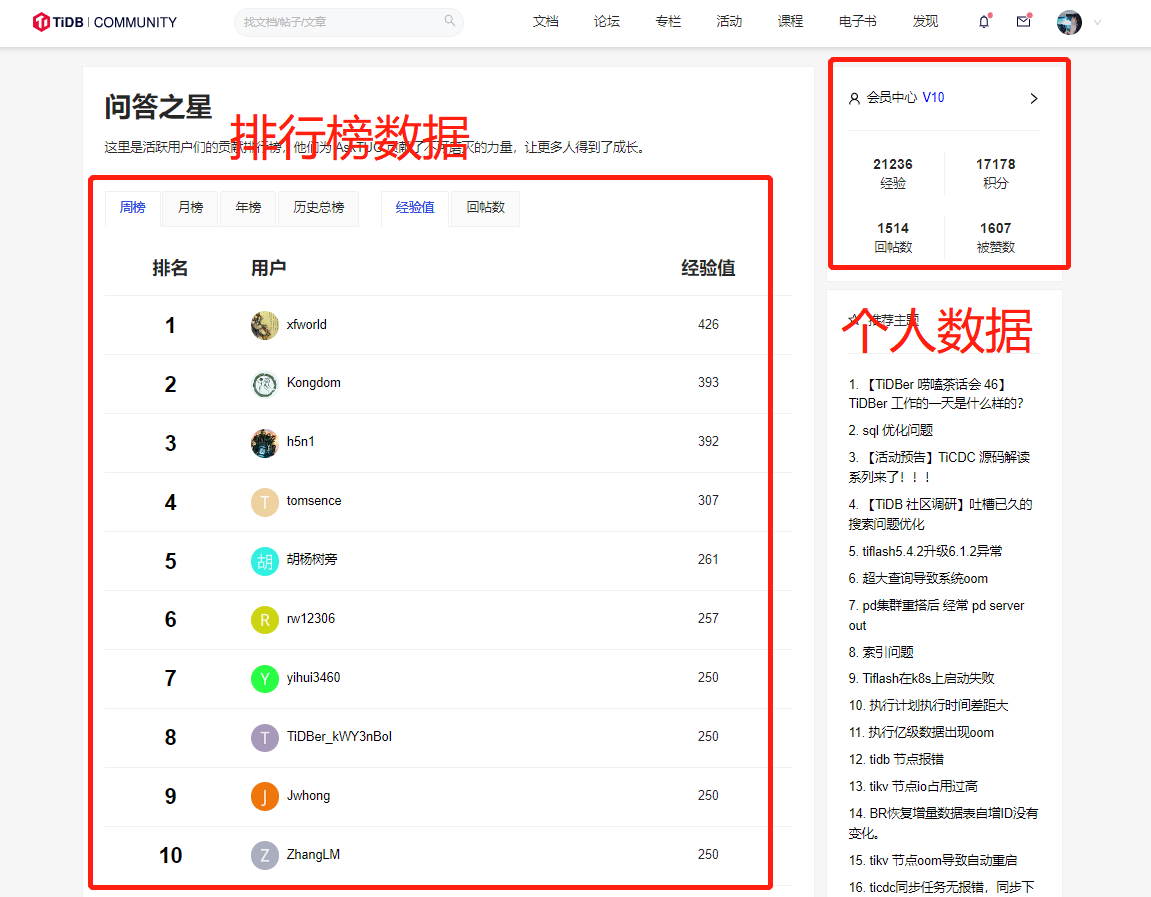Open topic 【TiDBer 唠嗑茶话会 46】

936,394
